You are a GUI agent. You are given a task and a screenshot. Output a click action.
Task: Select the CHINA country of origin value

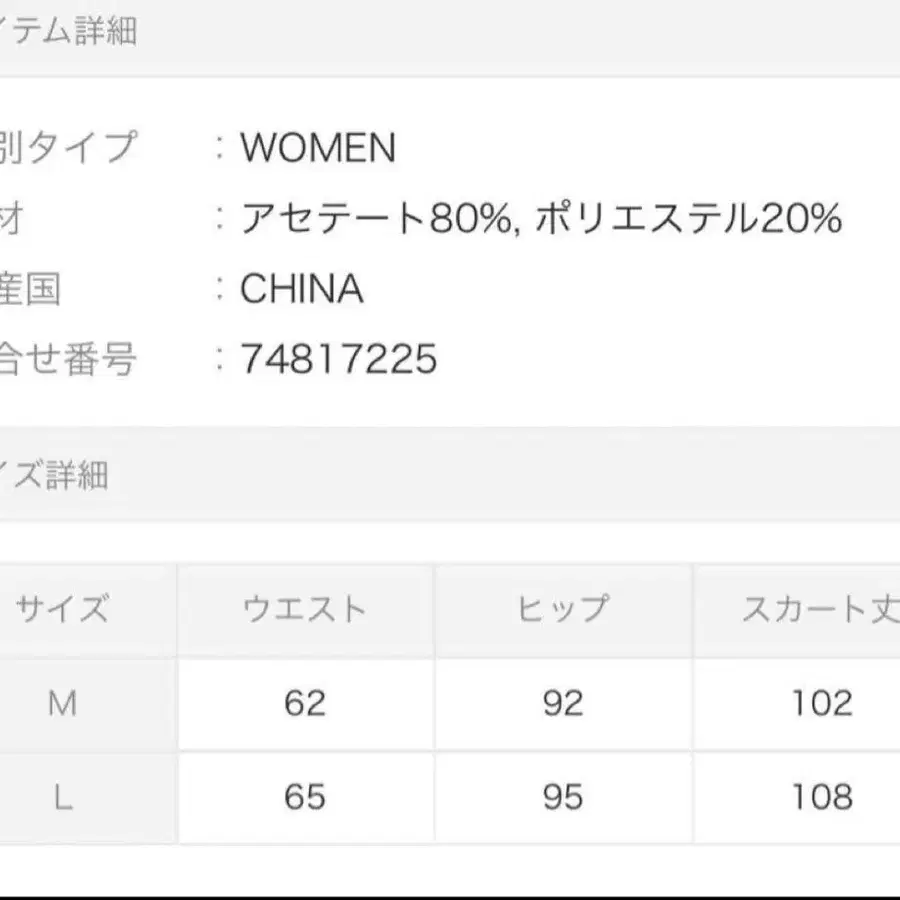click(x=301, y=289)
